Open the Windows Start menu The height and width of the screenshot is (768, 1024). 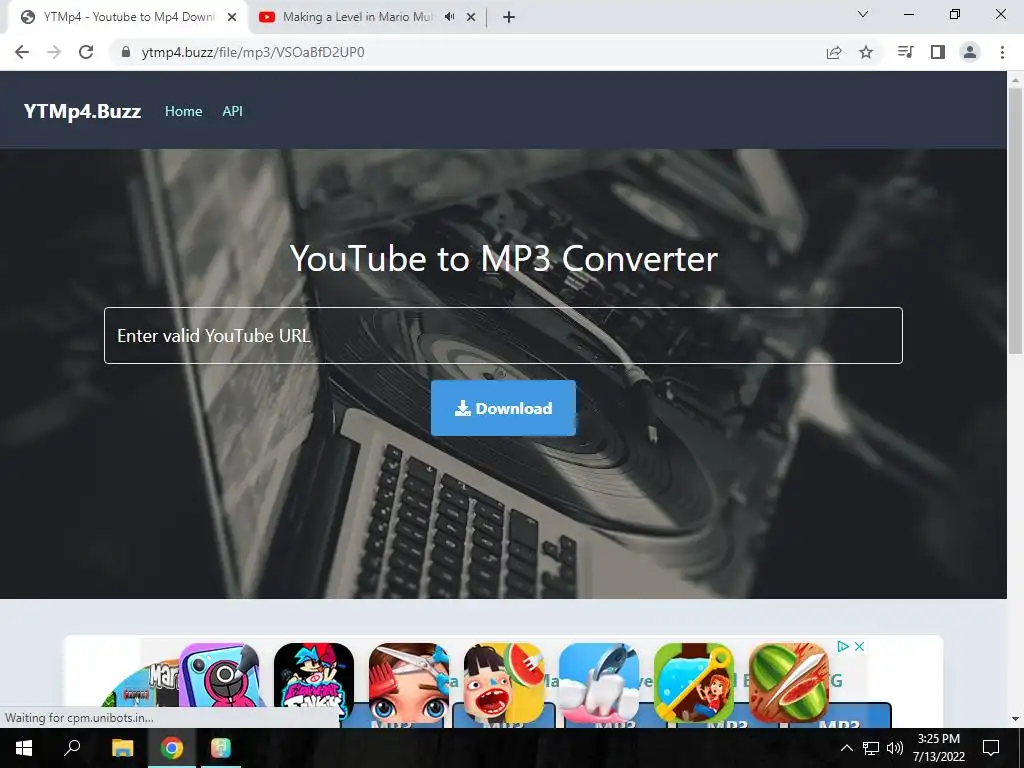click(24, 748)
